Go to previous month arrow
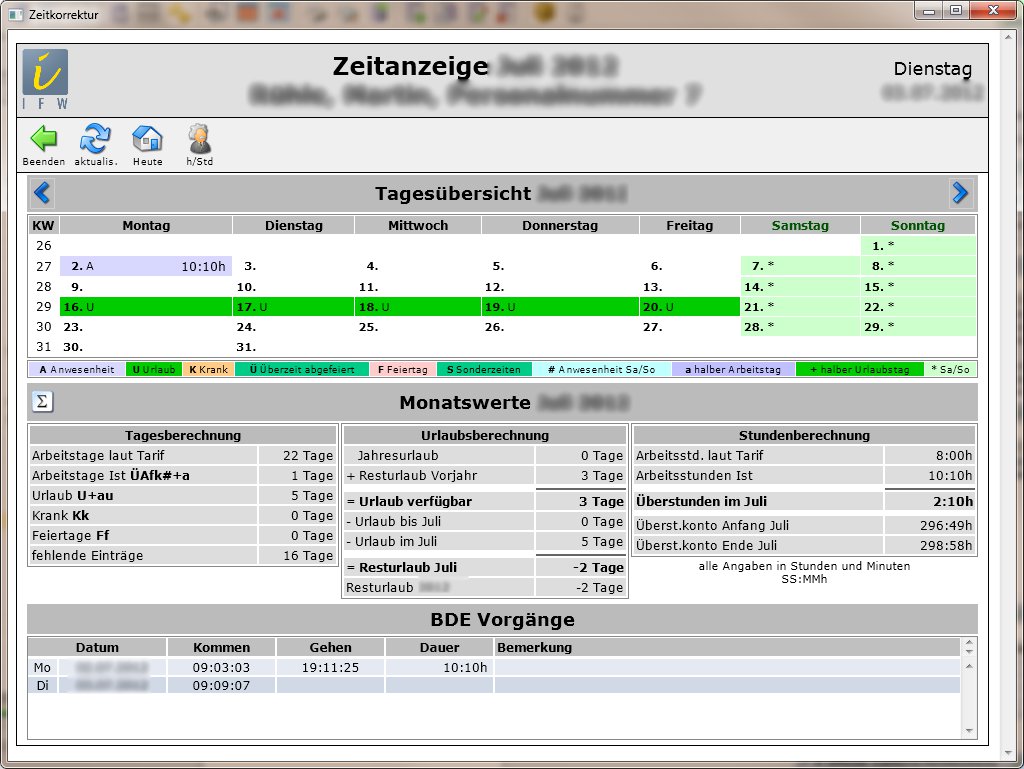This screenshot has height=769, width=1024. tap(42, 193)
